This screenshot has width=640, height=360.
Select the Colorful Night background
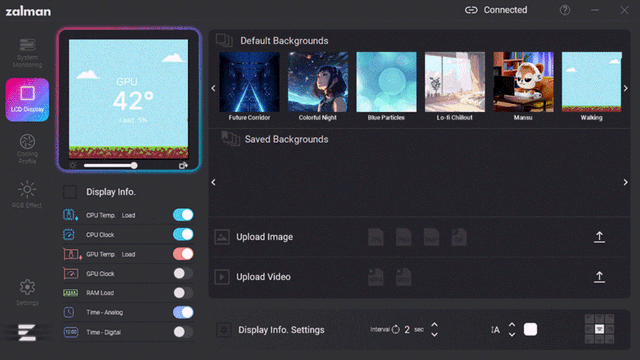318,86
